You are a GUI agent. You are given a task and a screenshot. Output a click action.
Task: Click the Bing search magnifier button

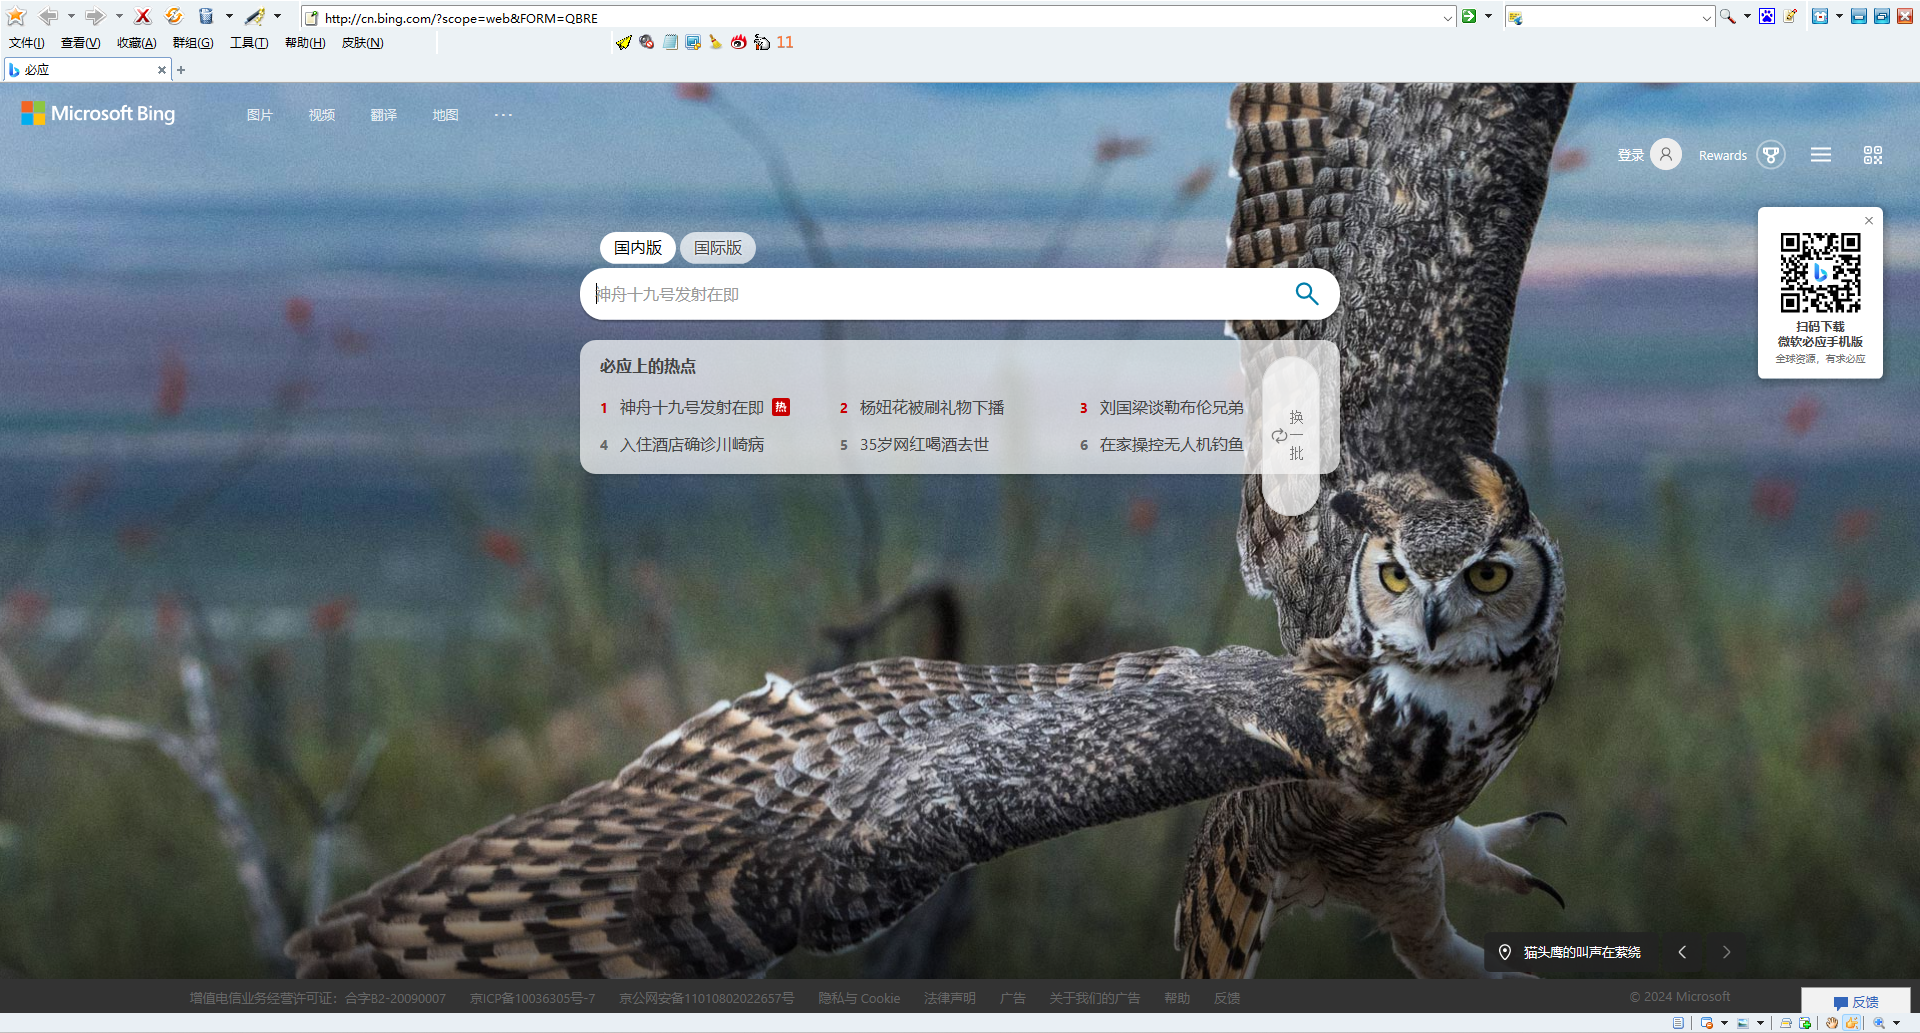click(x=1306, y=294)
